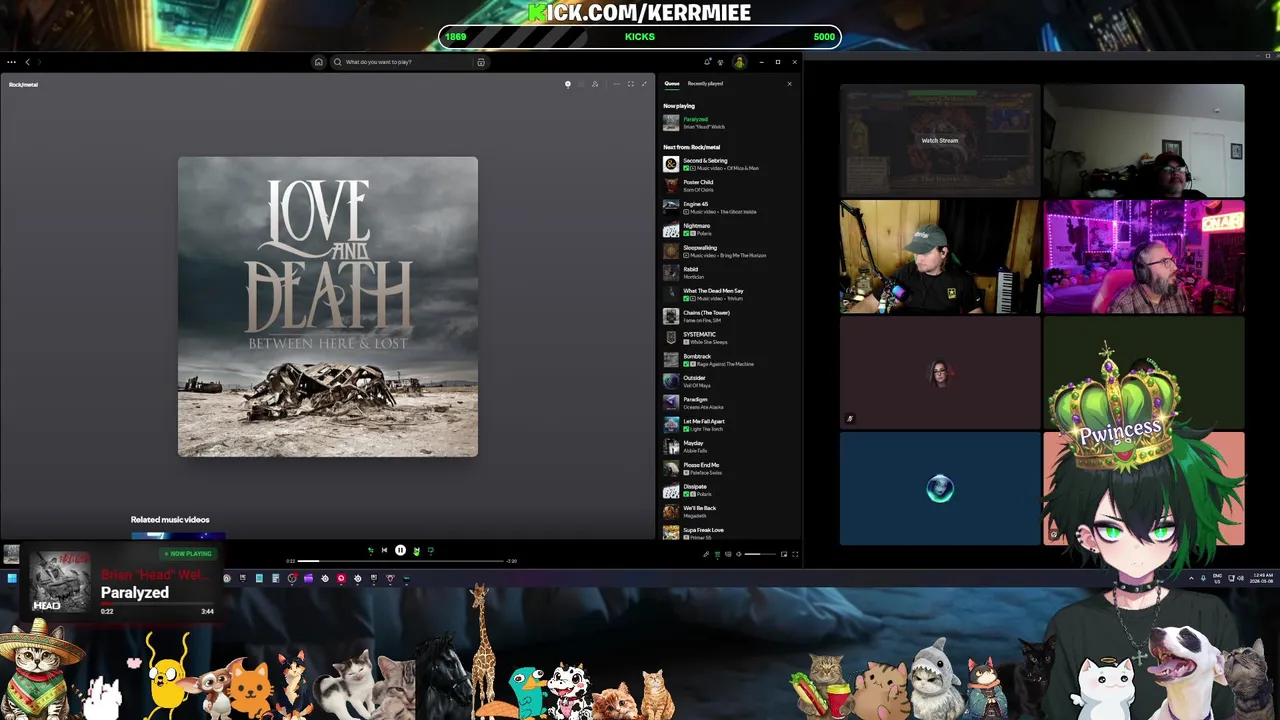Screen dimensions: 1280x720
Task: Click the 'Watch Stream' tile
Action: 940,141
